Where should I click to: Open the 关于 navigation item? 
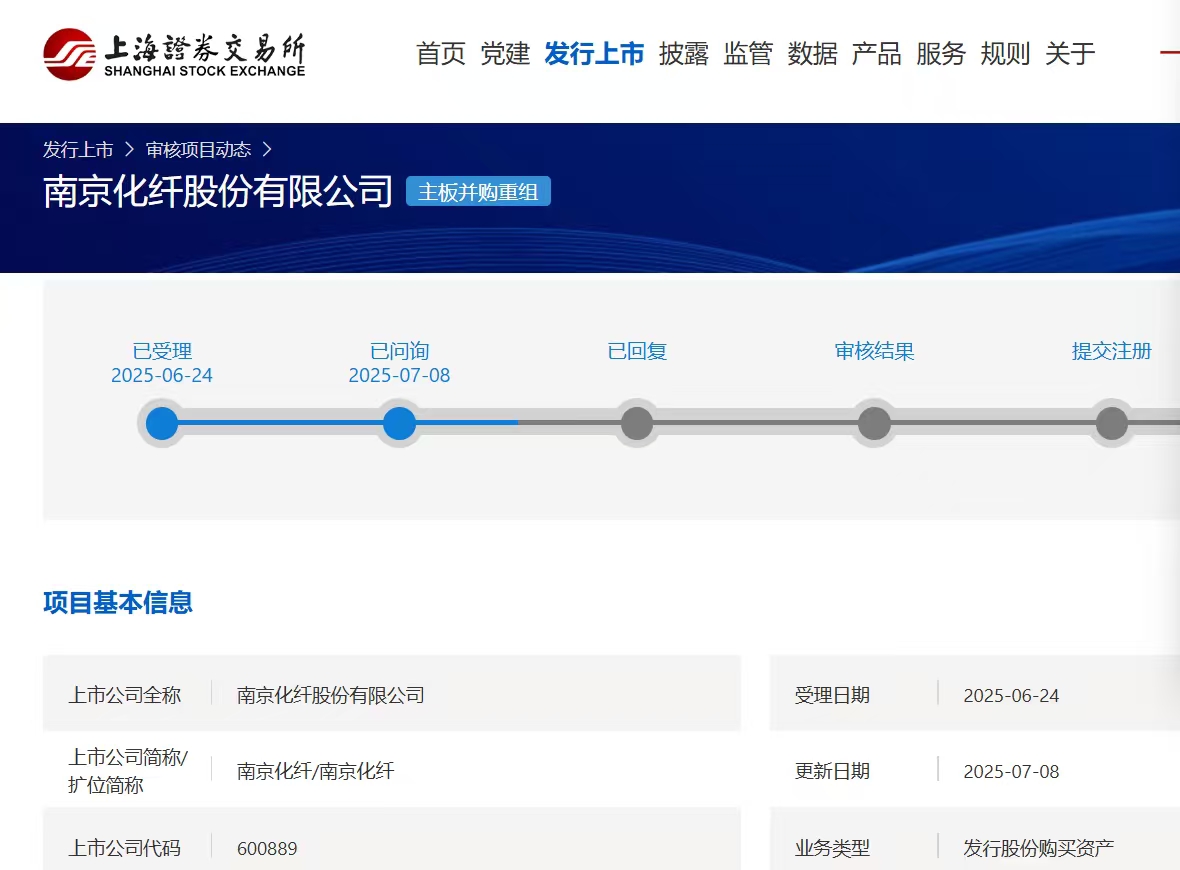tap(1069, 53)
